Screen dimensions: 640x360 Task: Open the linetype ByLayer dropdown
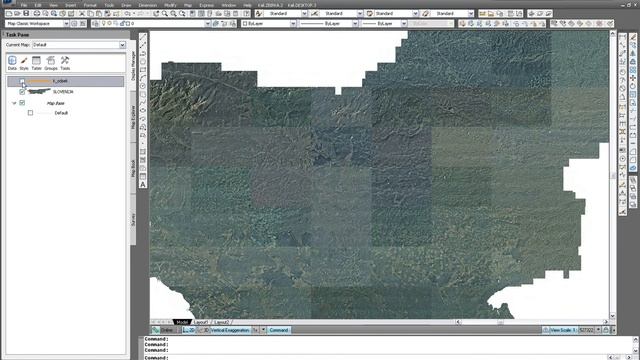[x=355, y=24]
